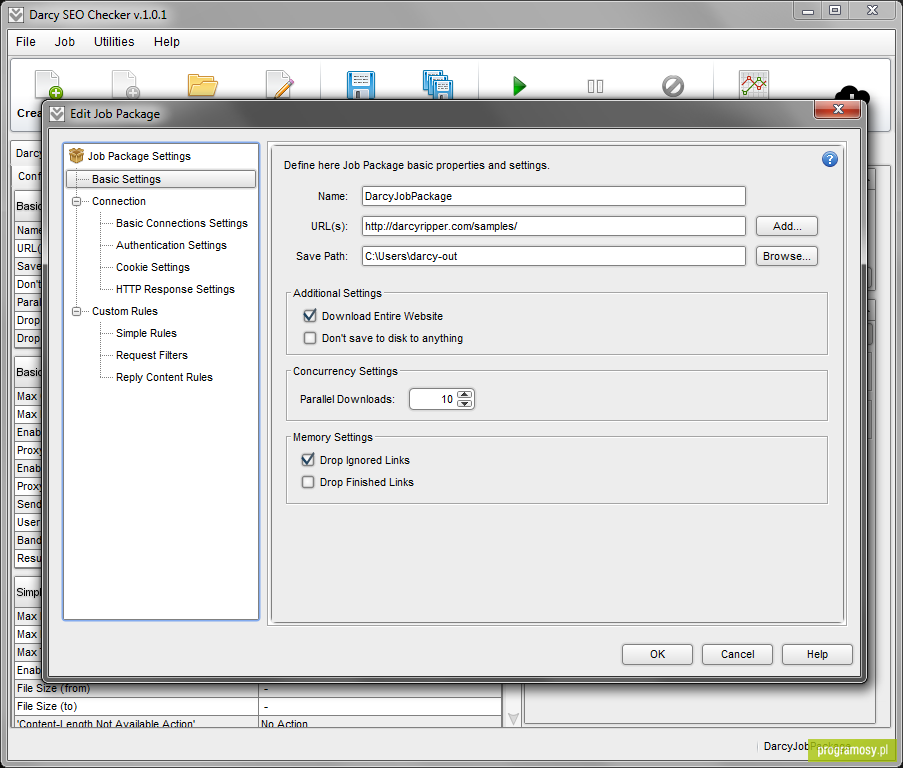Click DarcyJobPackage in the status bar

(807, 746)
